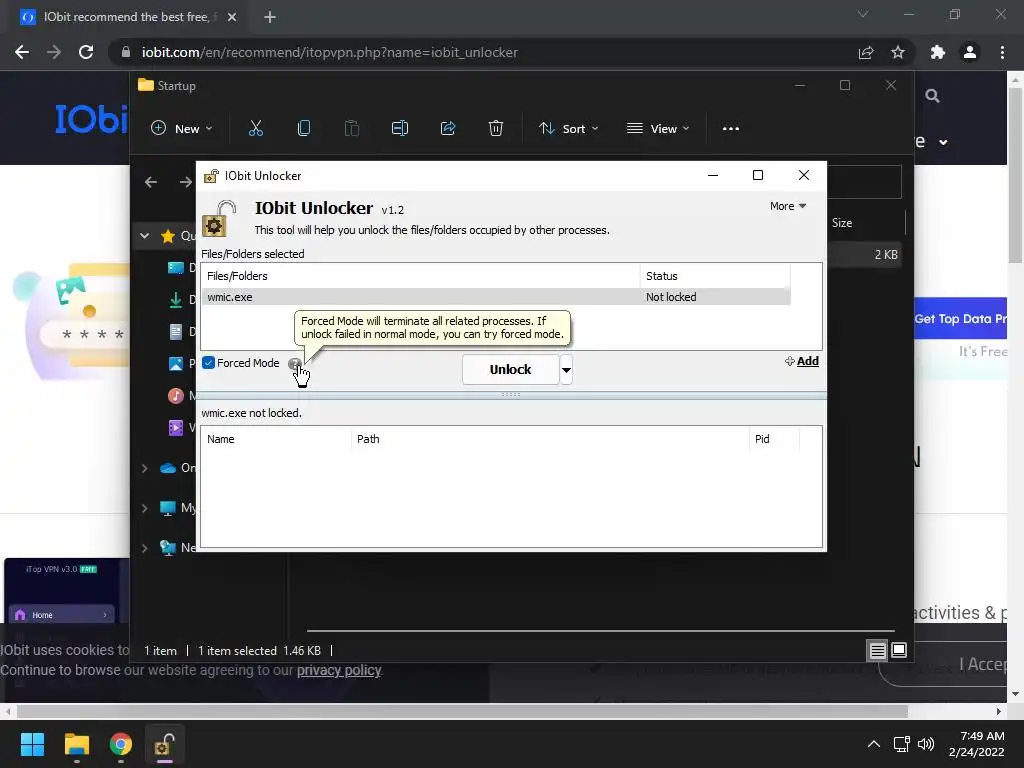Click the volume icon in system tray
The width and height of the screenshot is (1024, 768).
point(926,744)
